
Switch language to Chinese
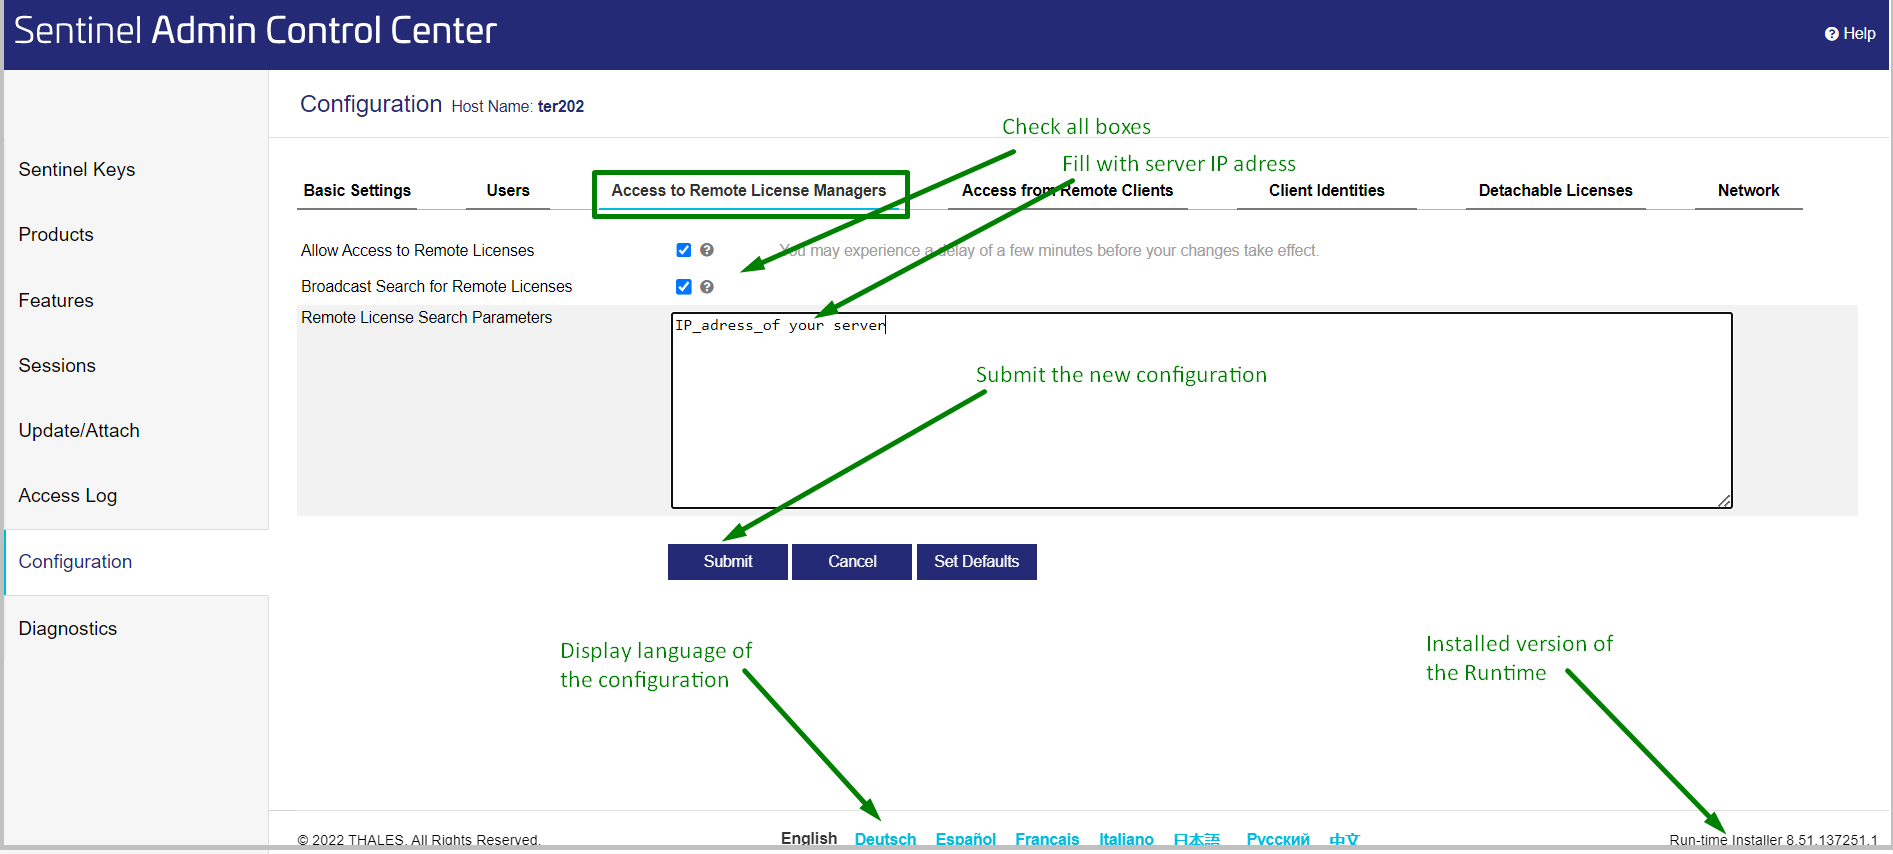pyautogui.click(x=1344, y=839)
